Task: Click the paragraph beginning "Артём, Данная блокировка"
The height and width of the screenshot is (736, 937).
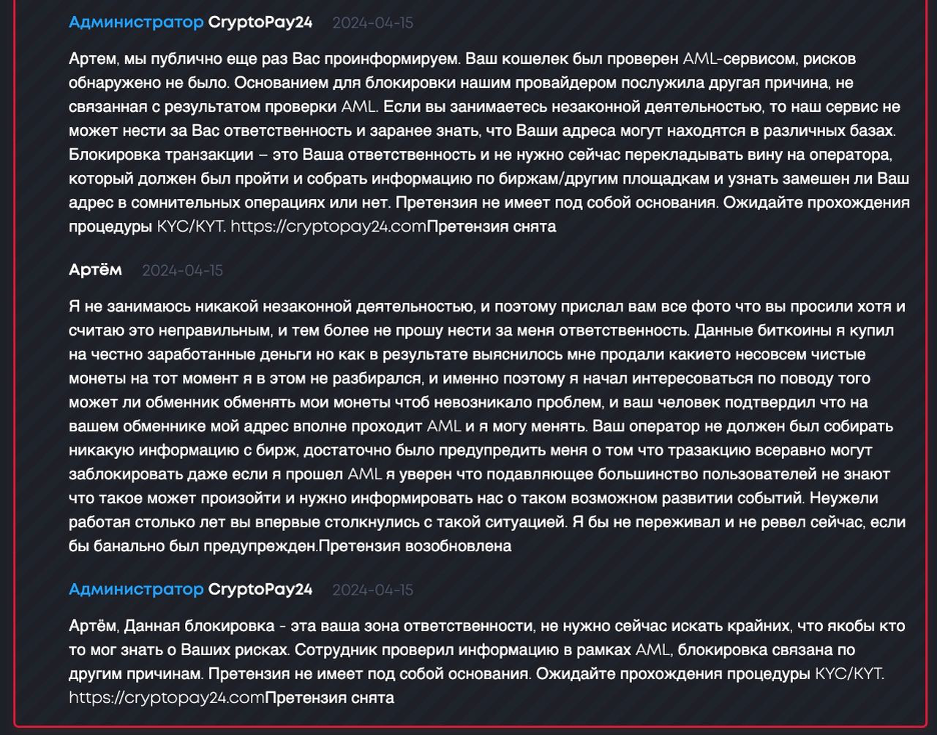Action: pos(487,662)
